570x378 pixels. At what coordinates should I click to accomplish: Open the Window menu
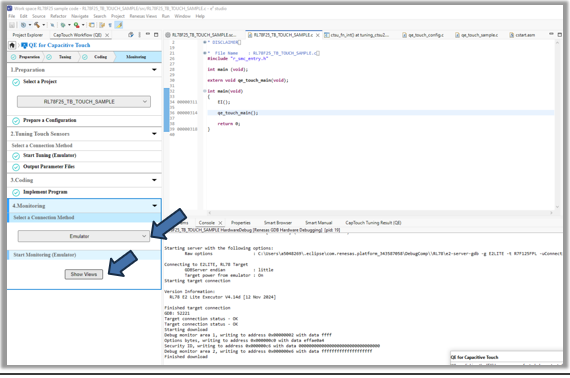(x=182, y=16)
